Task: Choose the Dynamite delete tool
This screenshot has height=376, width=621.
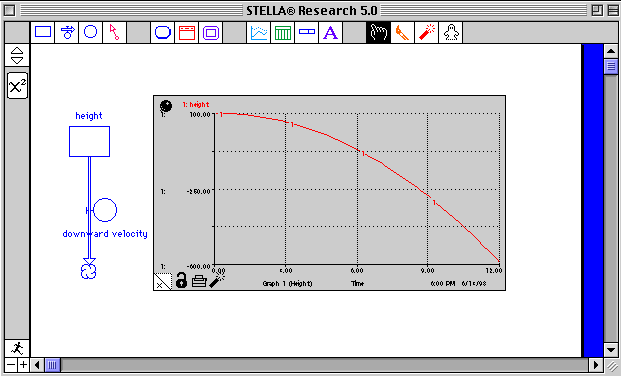Action: [x=427, y=32]
